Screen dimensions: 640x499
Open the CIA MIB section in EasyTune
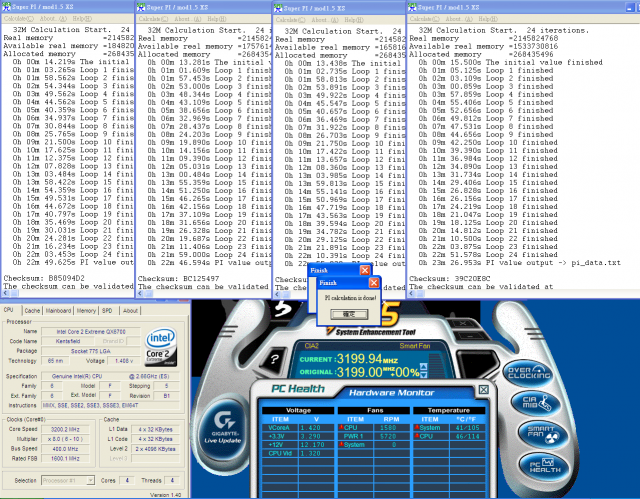(x=535, y=403)
